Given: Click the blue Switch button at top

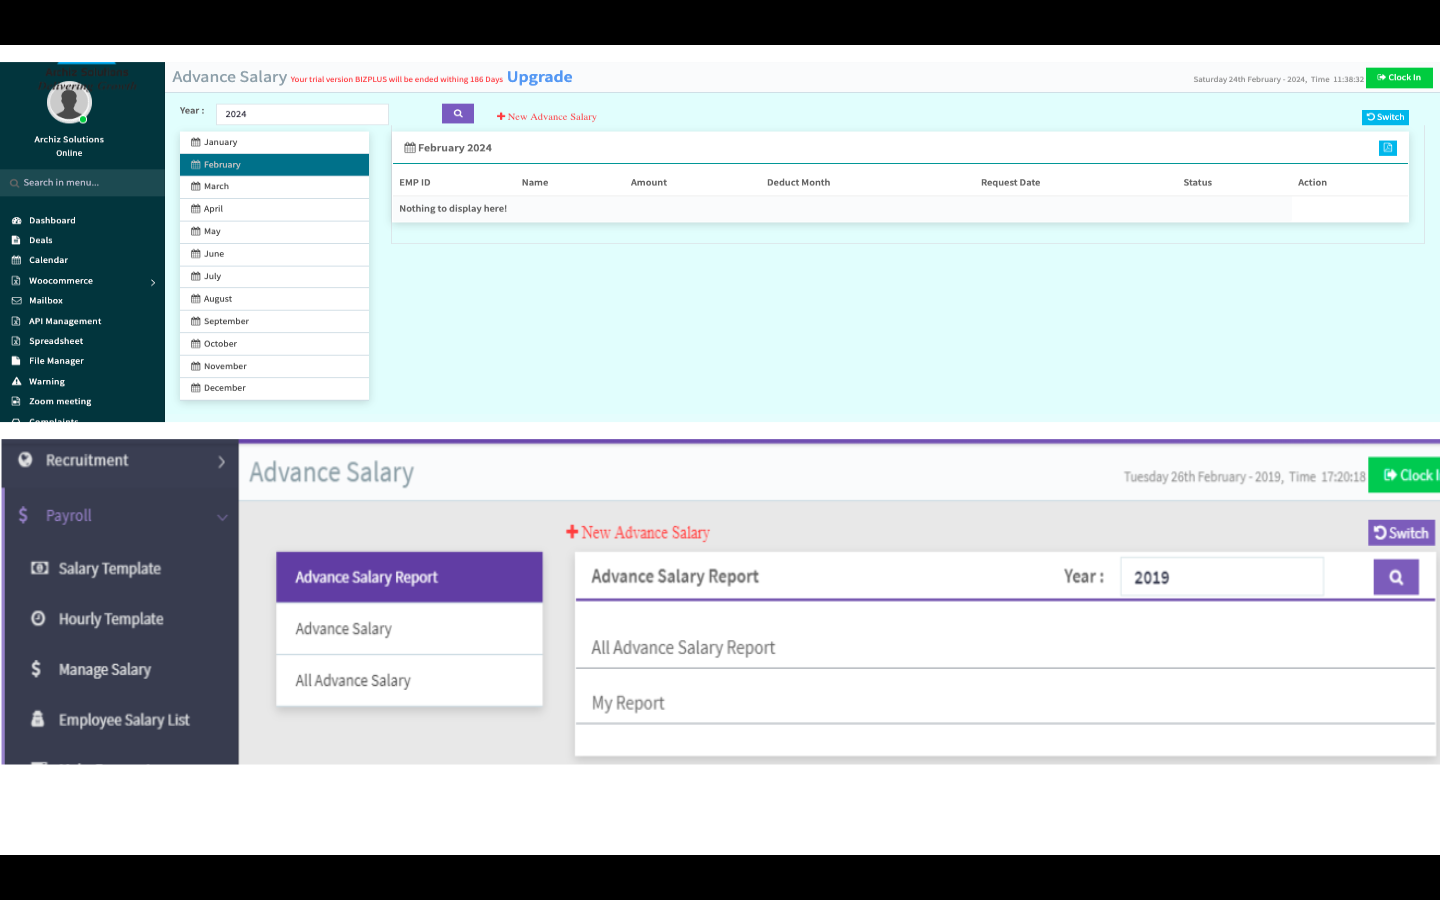Looking at the screenshot, I should coord(1385,117).
